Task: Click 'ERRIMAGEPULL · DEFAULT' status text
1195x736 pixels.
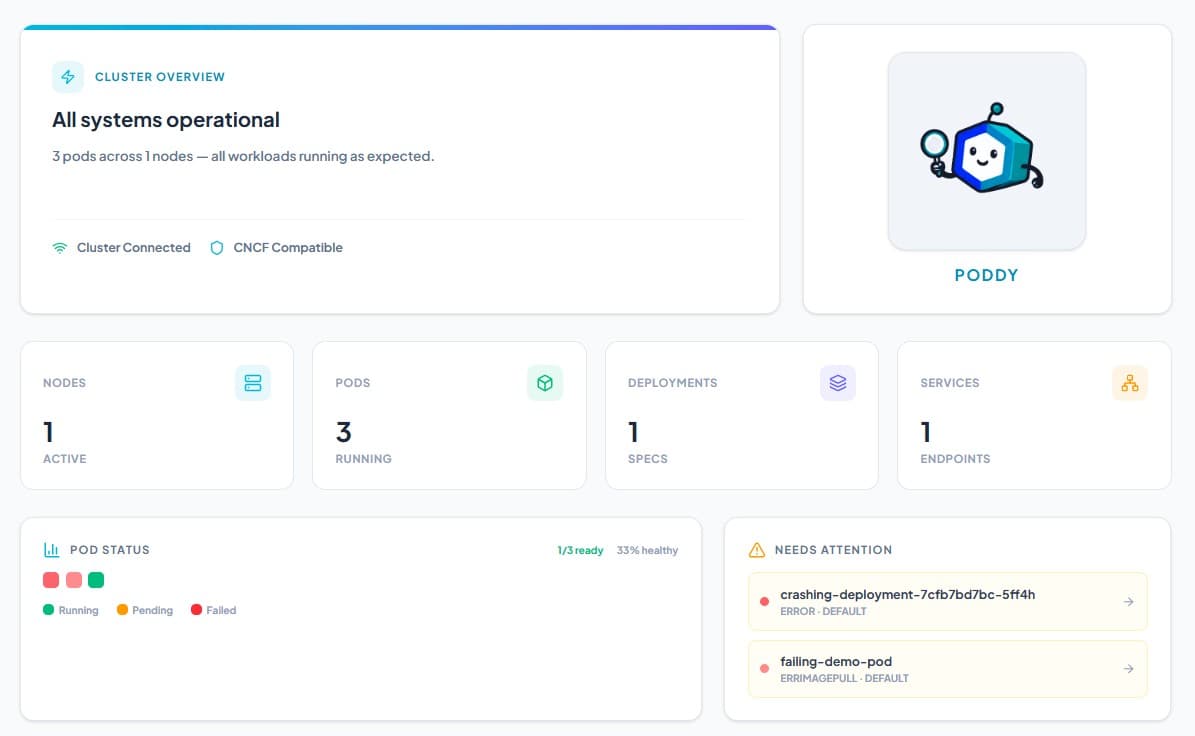Action: click(844, 678)
